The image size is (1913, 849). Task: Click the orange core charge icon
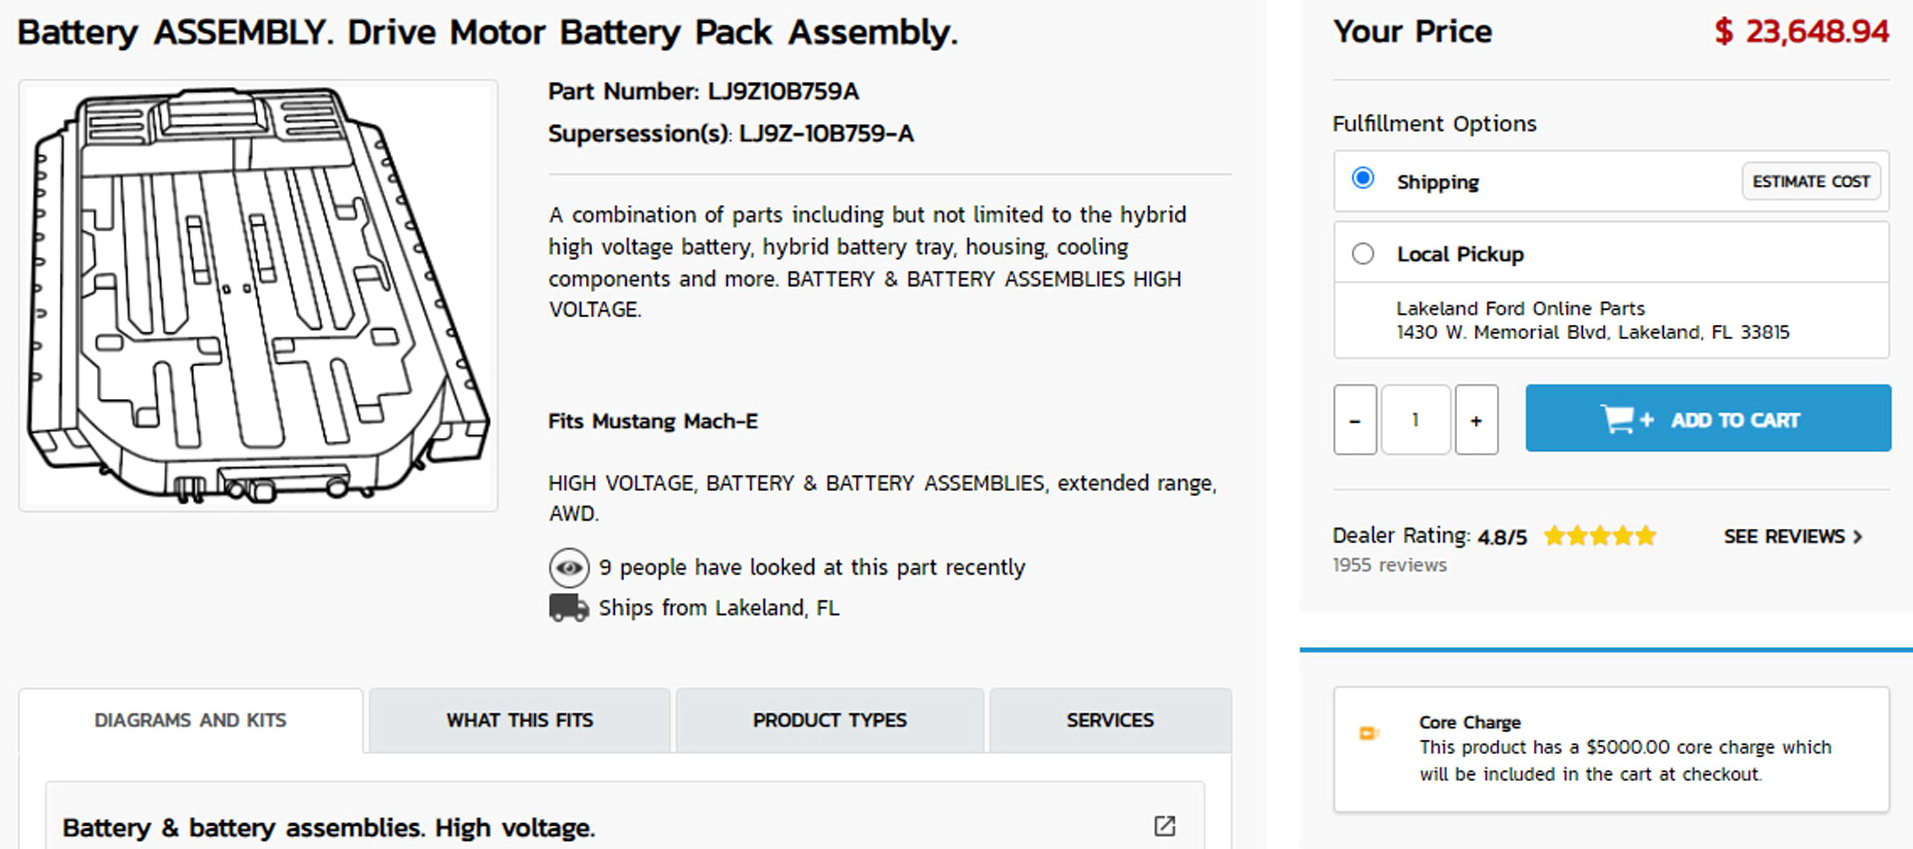click(x=1367, y=734)
